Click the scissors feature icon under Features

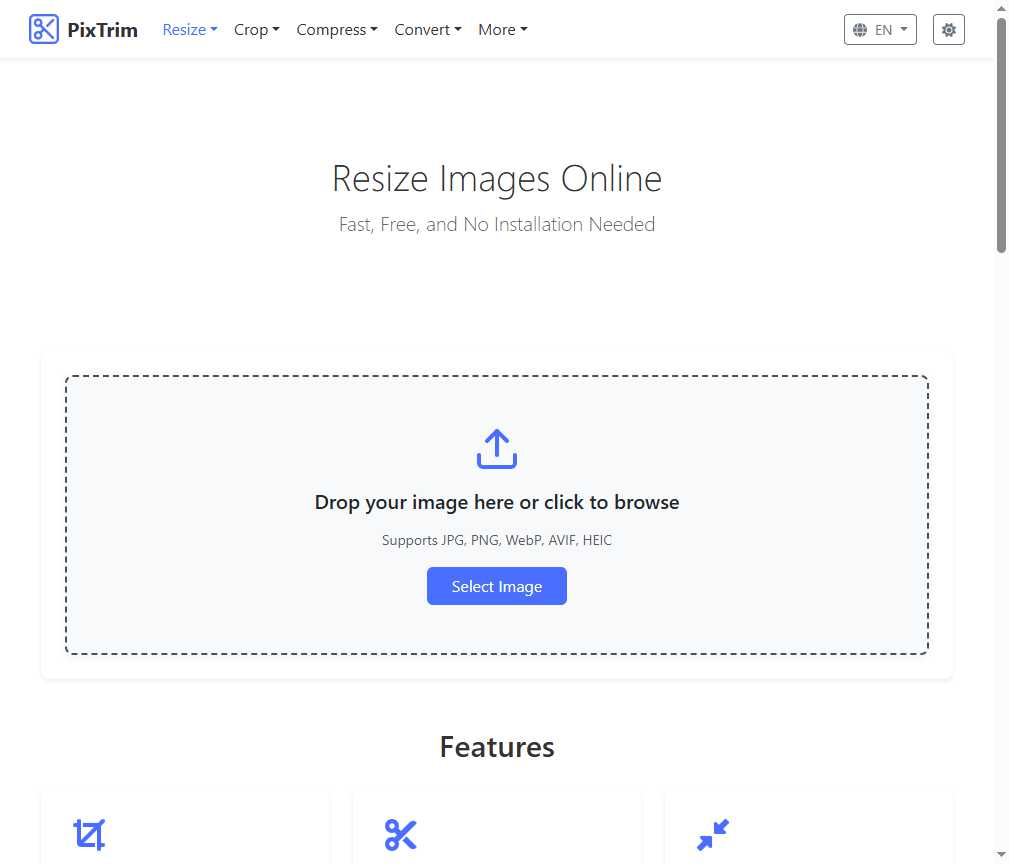click(400, 834)
